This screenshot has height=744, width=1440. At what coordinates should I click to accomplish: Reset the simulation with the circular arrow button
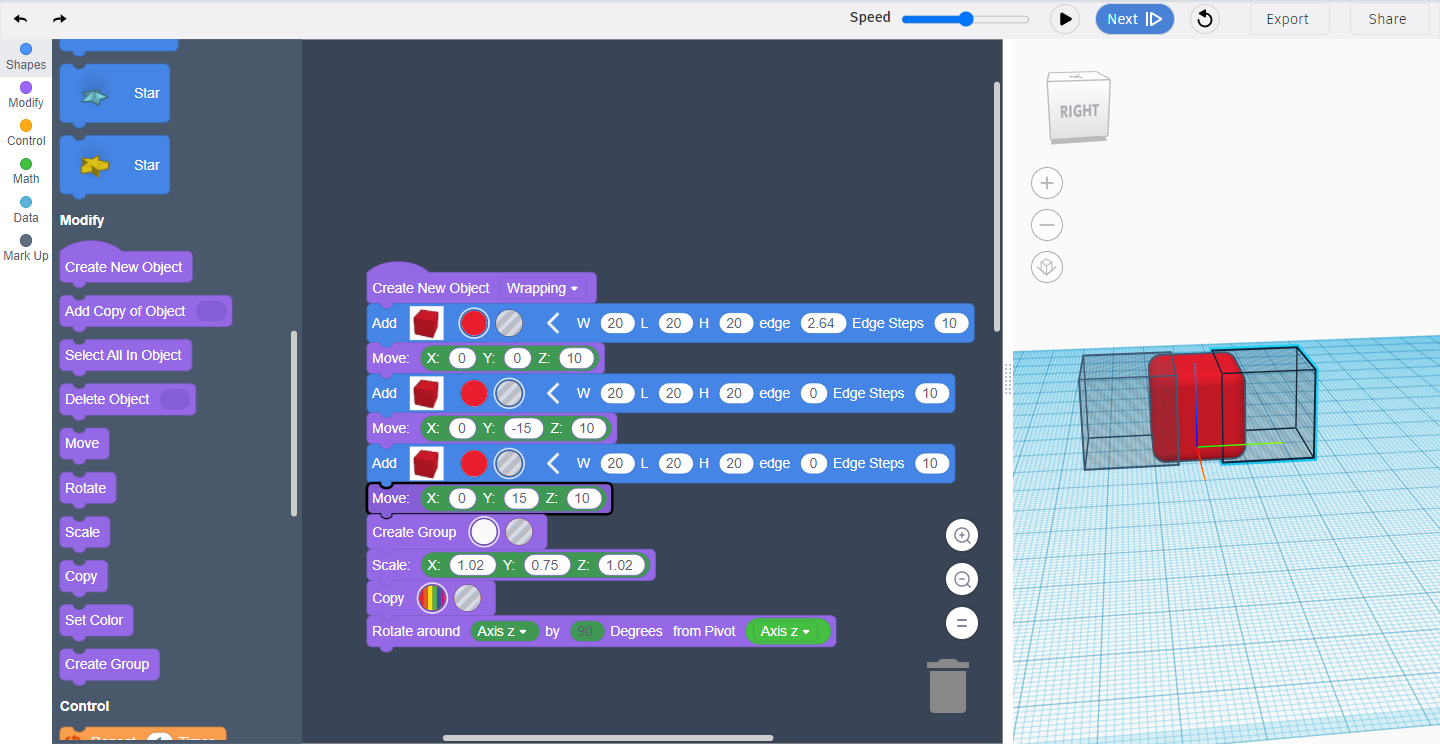tap(1205, 19)
